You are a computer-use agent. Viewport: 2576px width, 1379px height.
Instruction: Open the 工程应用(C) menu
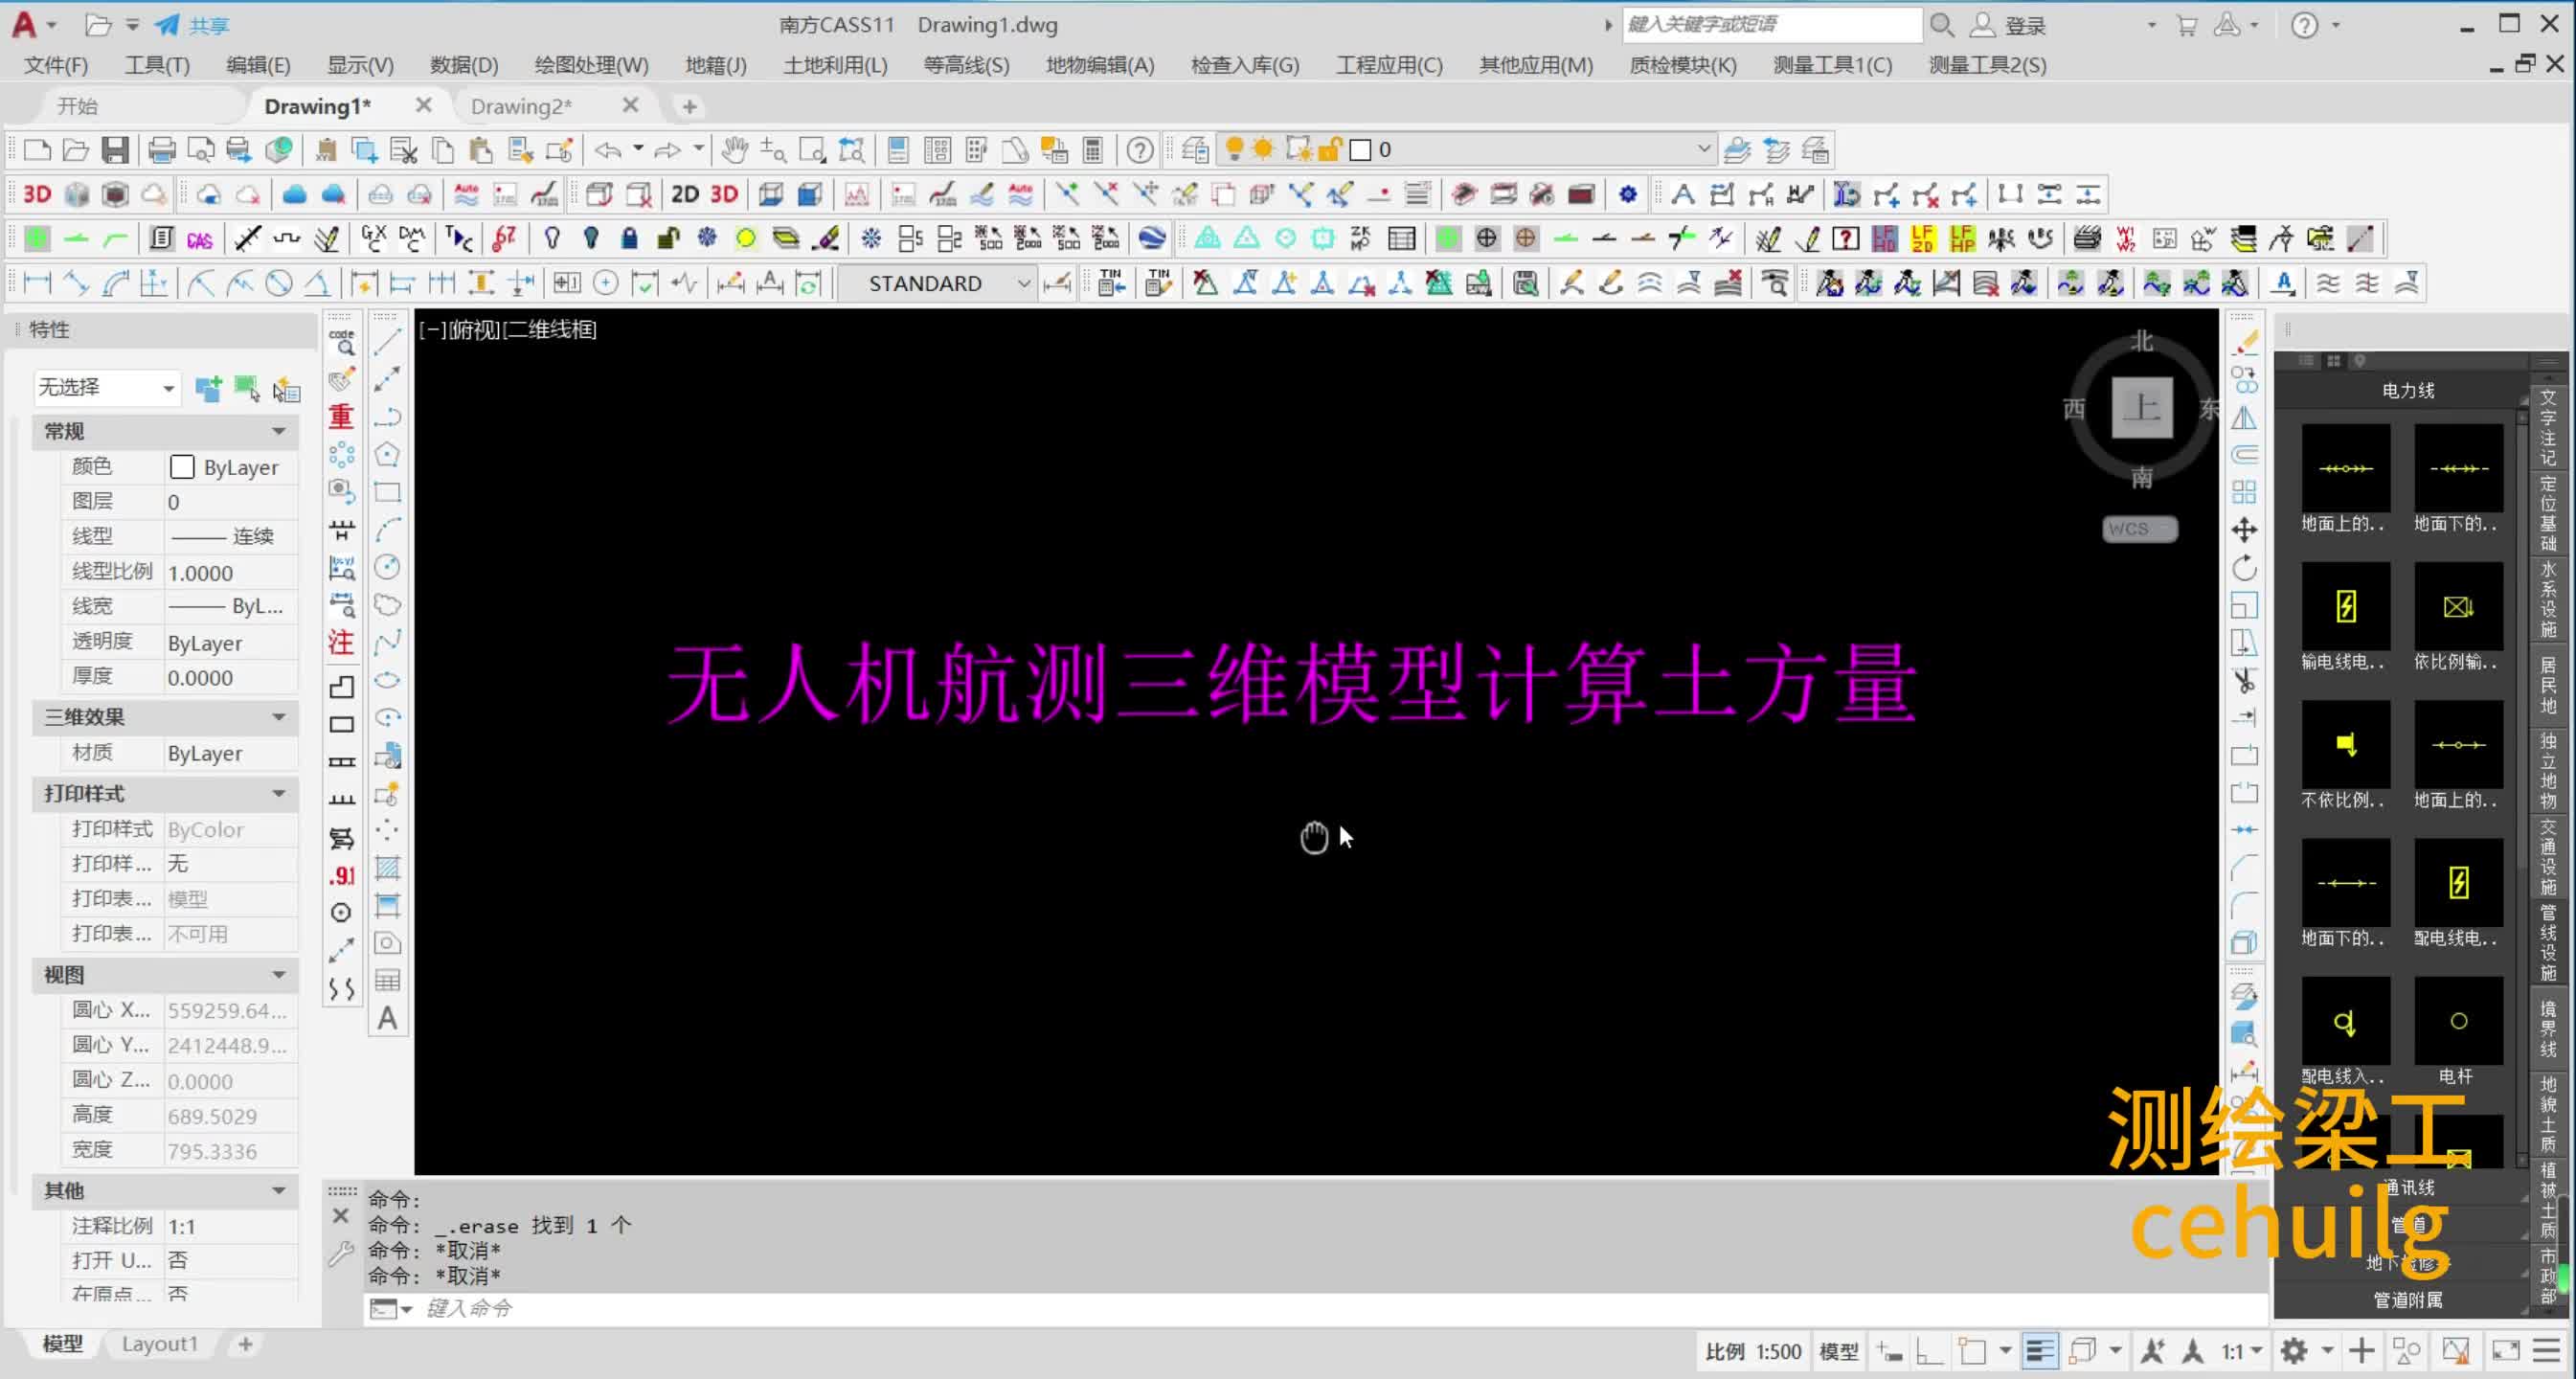click(1389, 64)
